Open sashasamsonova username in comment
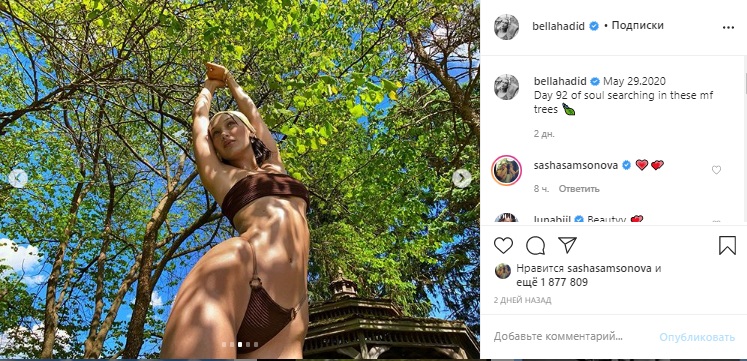747x361 pixels. [x=576, y=165]
